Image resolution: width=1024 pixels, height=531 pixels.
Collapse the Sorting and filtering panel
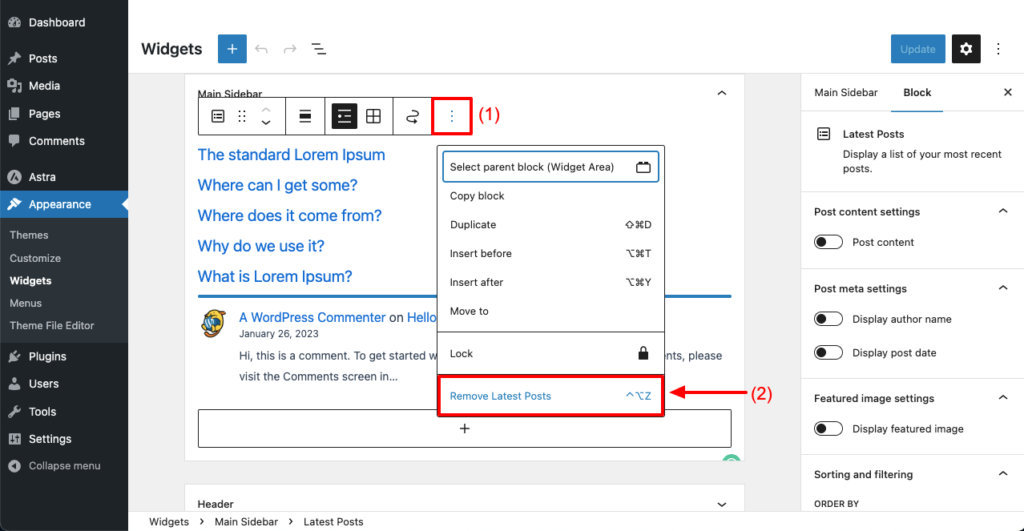point(1003,475)
